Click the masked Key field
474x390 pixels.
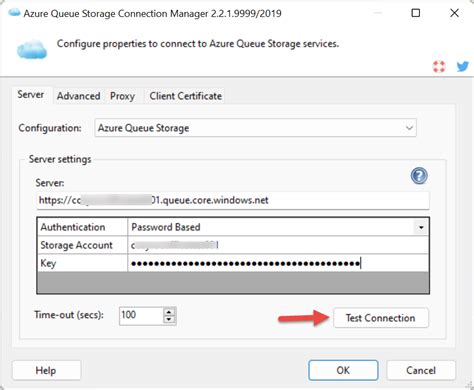pyautogui.click(x=278, y=263)
